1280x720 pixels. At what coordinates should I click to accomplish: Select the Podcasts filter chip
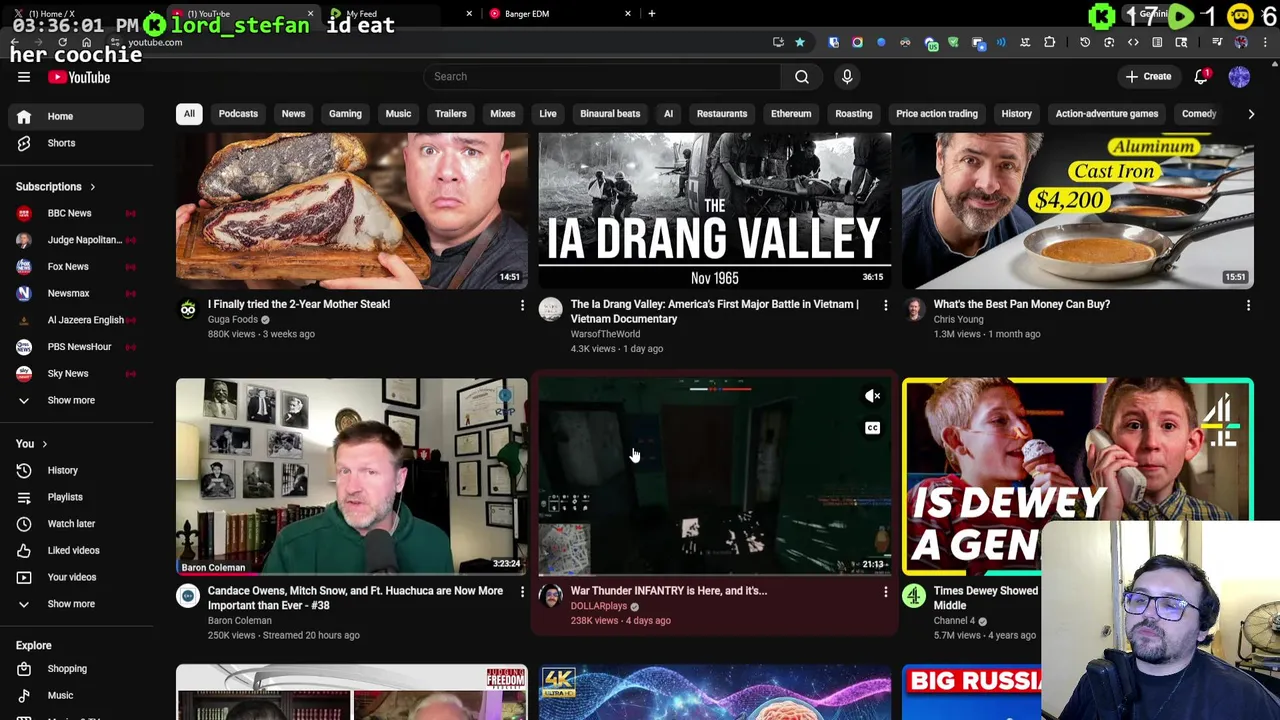tap(238, 114)
